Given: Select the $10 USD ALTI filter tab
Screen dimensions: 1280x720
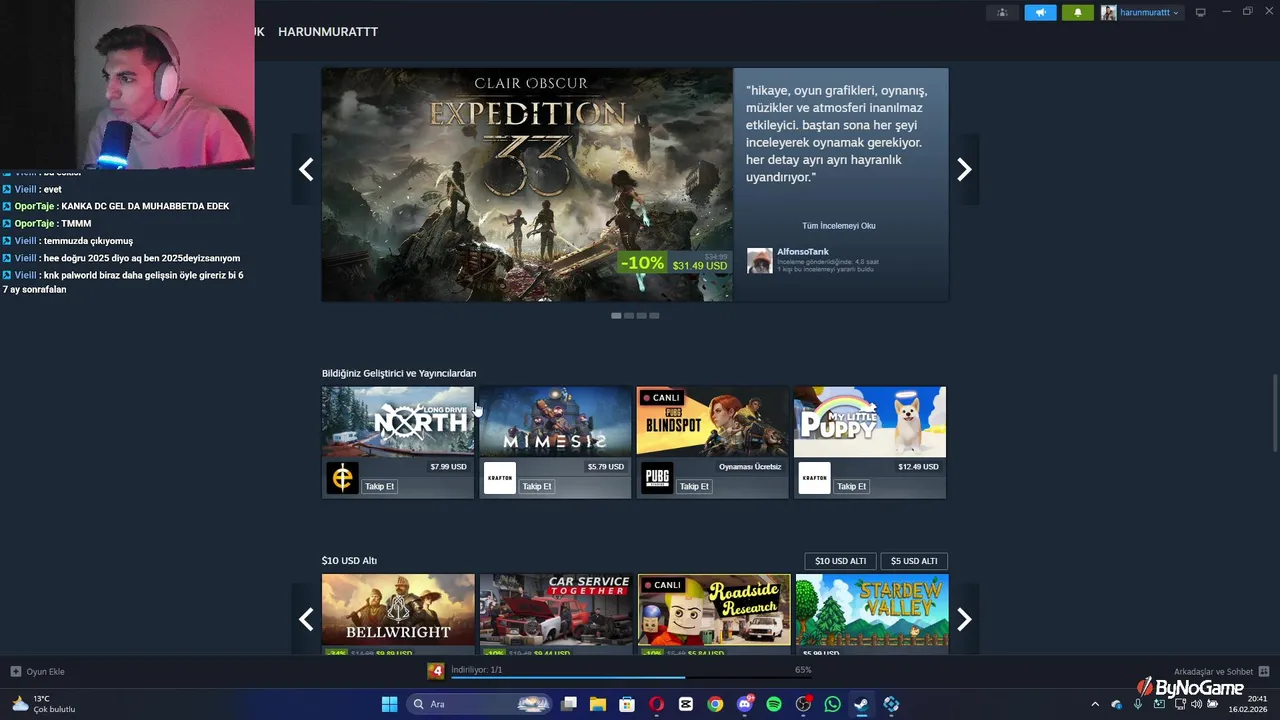Looking at the screenshot, I should tap(841, 561).
